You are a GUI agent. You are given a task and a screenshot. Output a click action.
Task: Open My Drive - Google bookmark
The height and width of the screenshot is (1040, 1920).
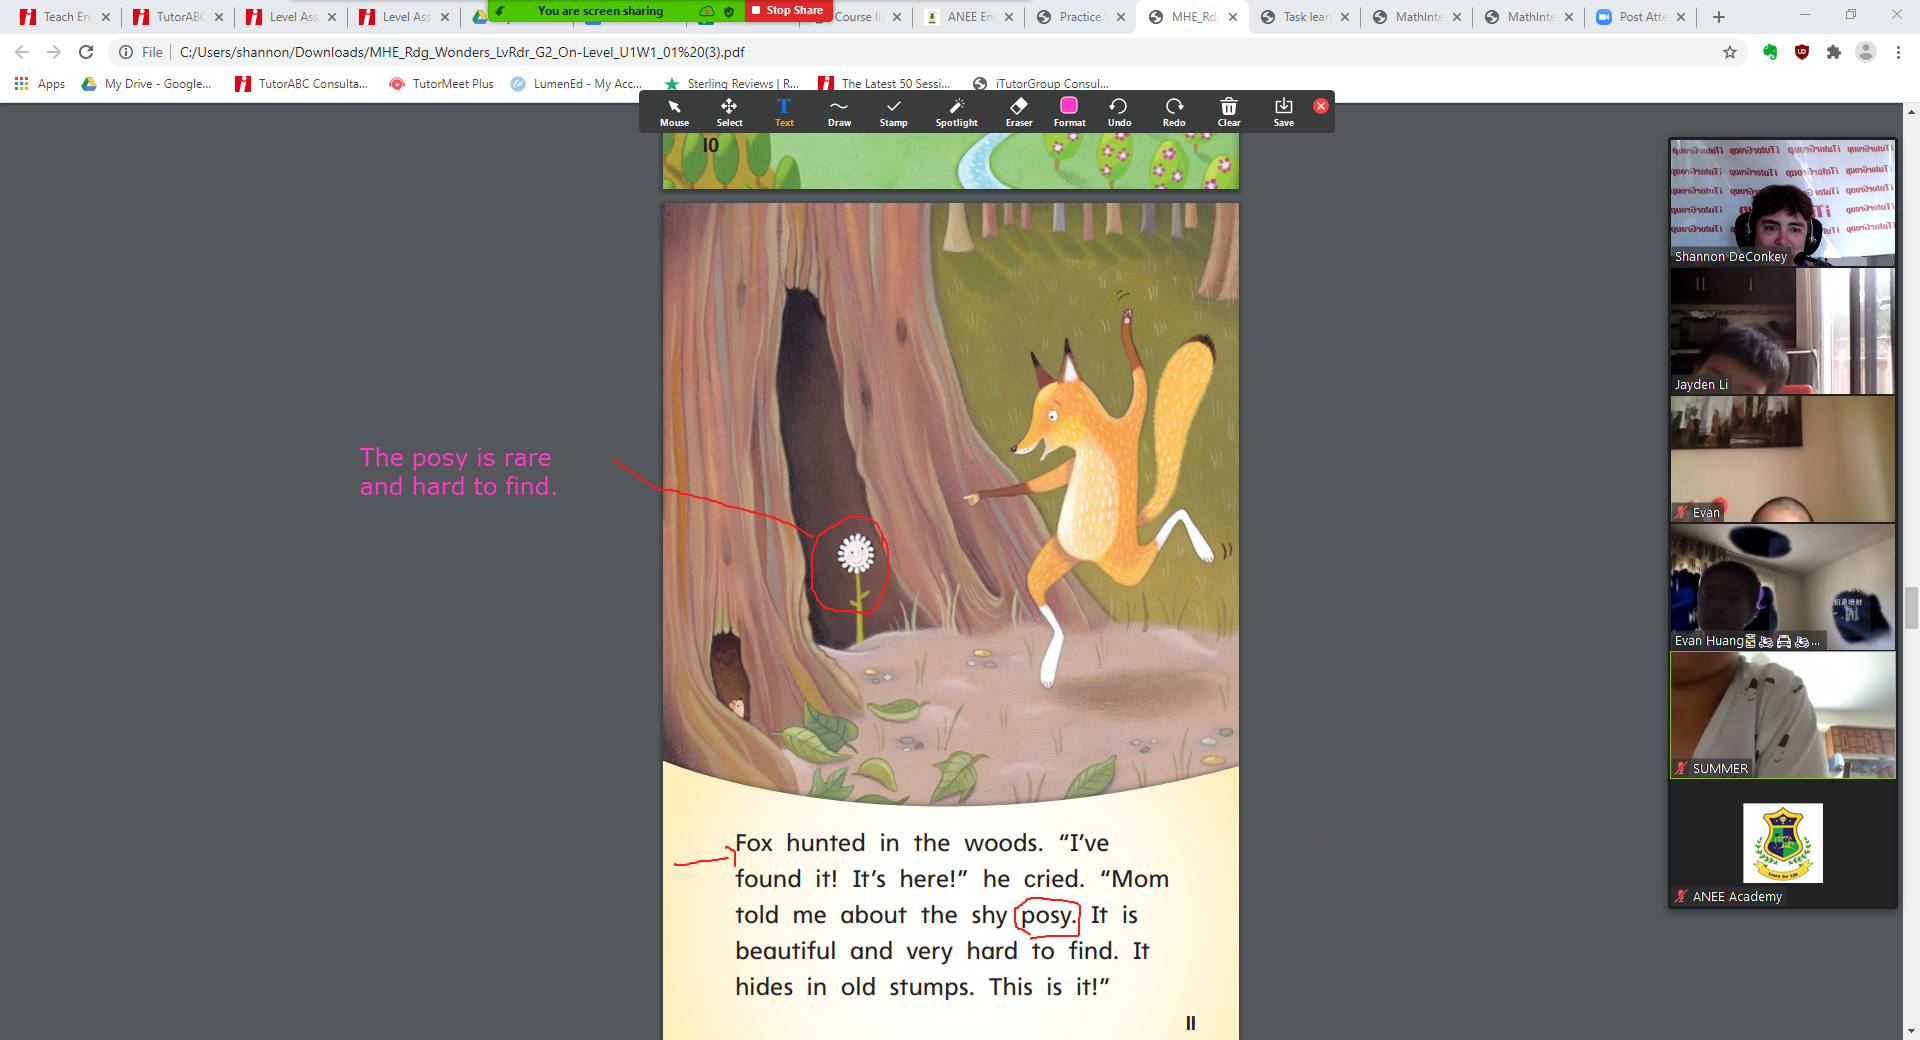point(147,84)
